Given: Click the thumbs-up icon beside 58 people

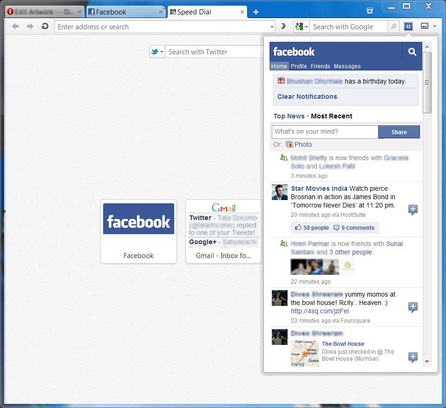Looking at the screenshot, I should (x=298, y=227).
